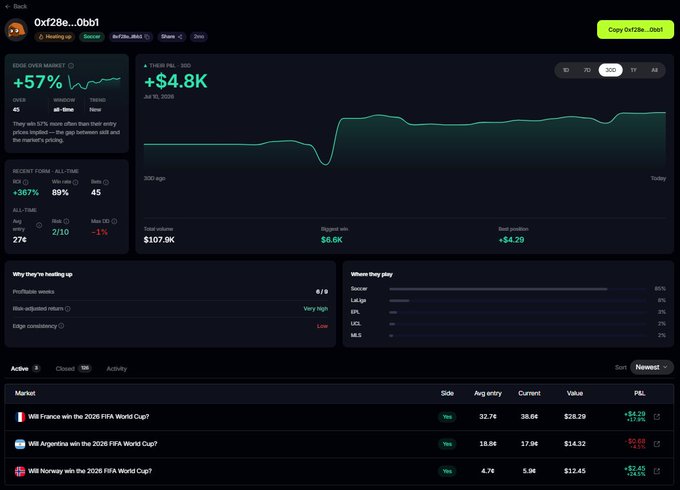Click the France flag icon
The image size is (680, 490).
[x=20, y=417]
